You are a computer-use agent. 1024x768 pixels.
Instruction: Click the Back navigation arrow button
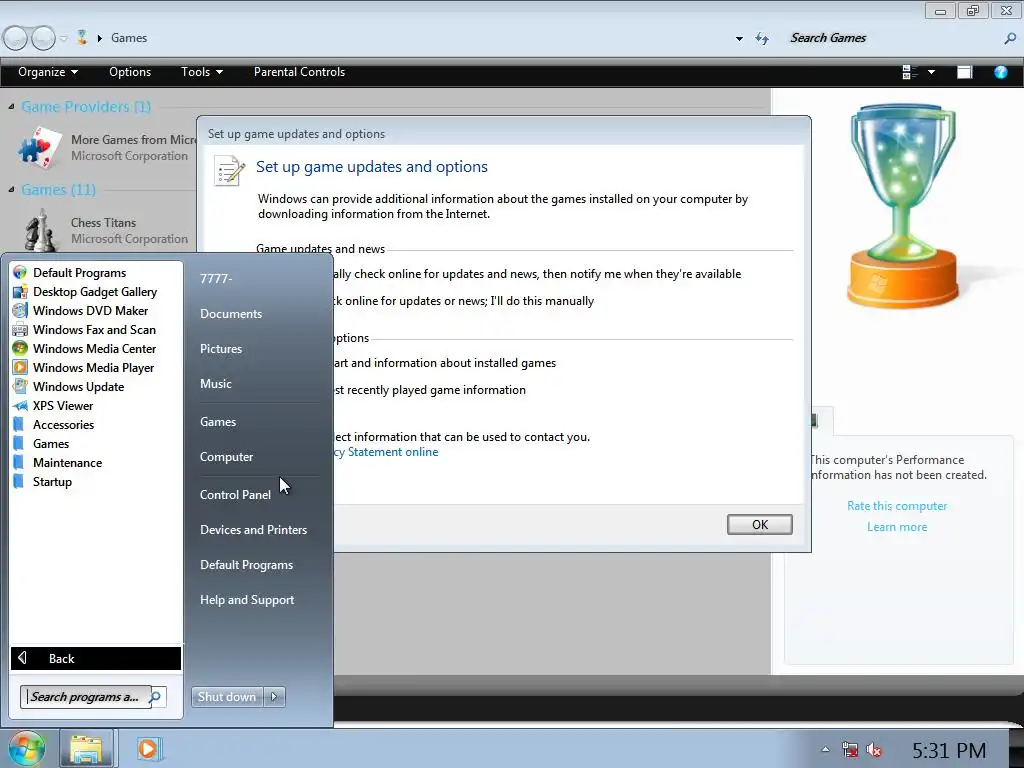click(x=15, y=38)
